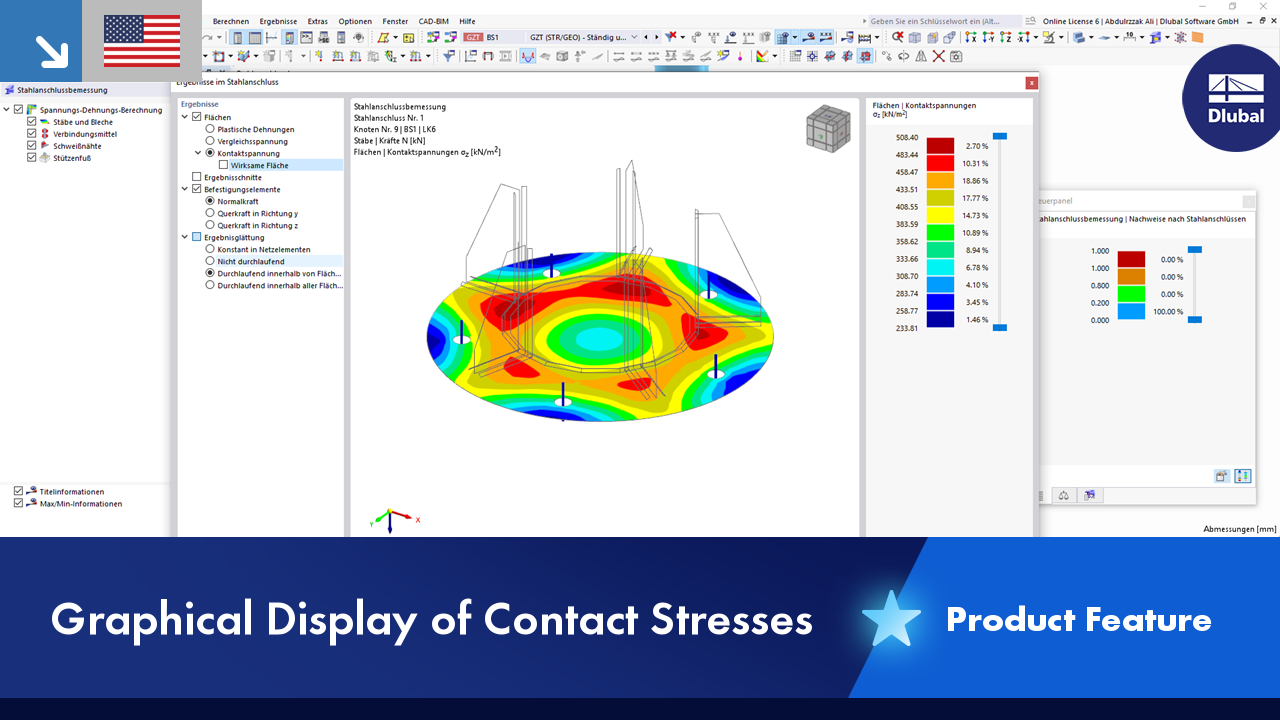Collapse the Befestigungselemente section

click(x=184, y=189)
